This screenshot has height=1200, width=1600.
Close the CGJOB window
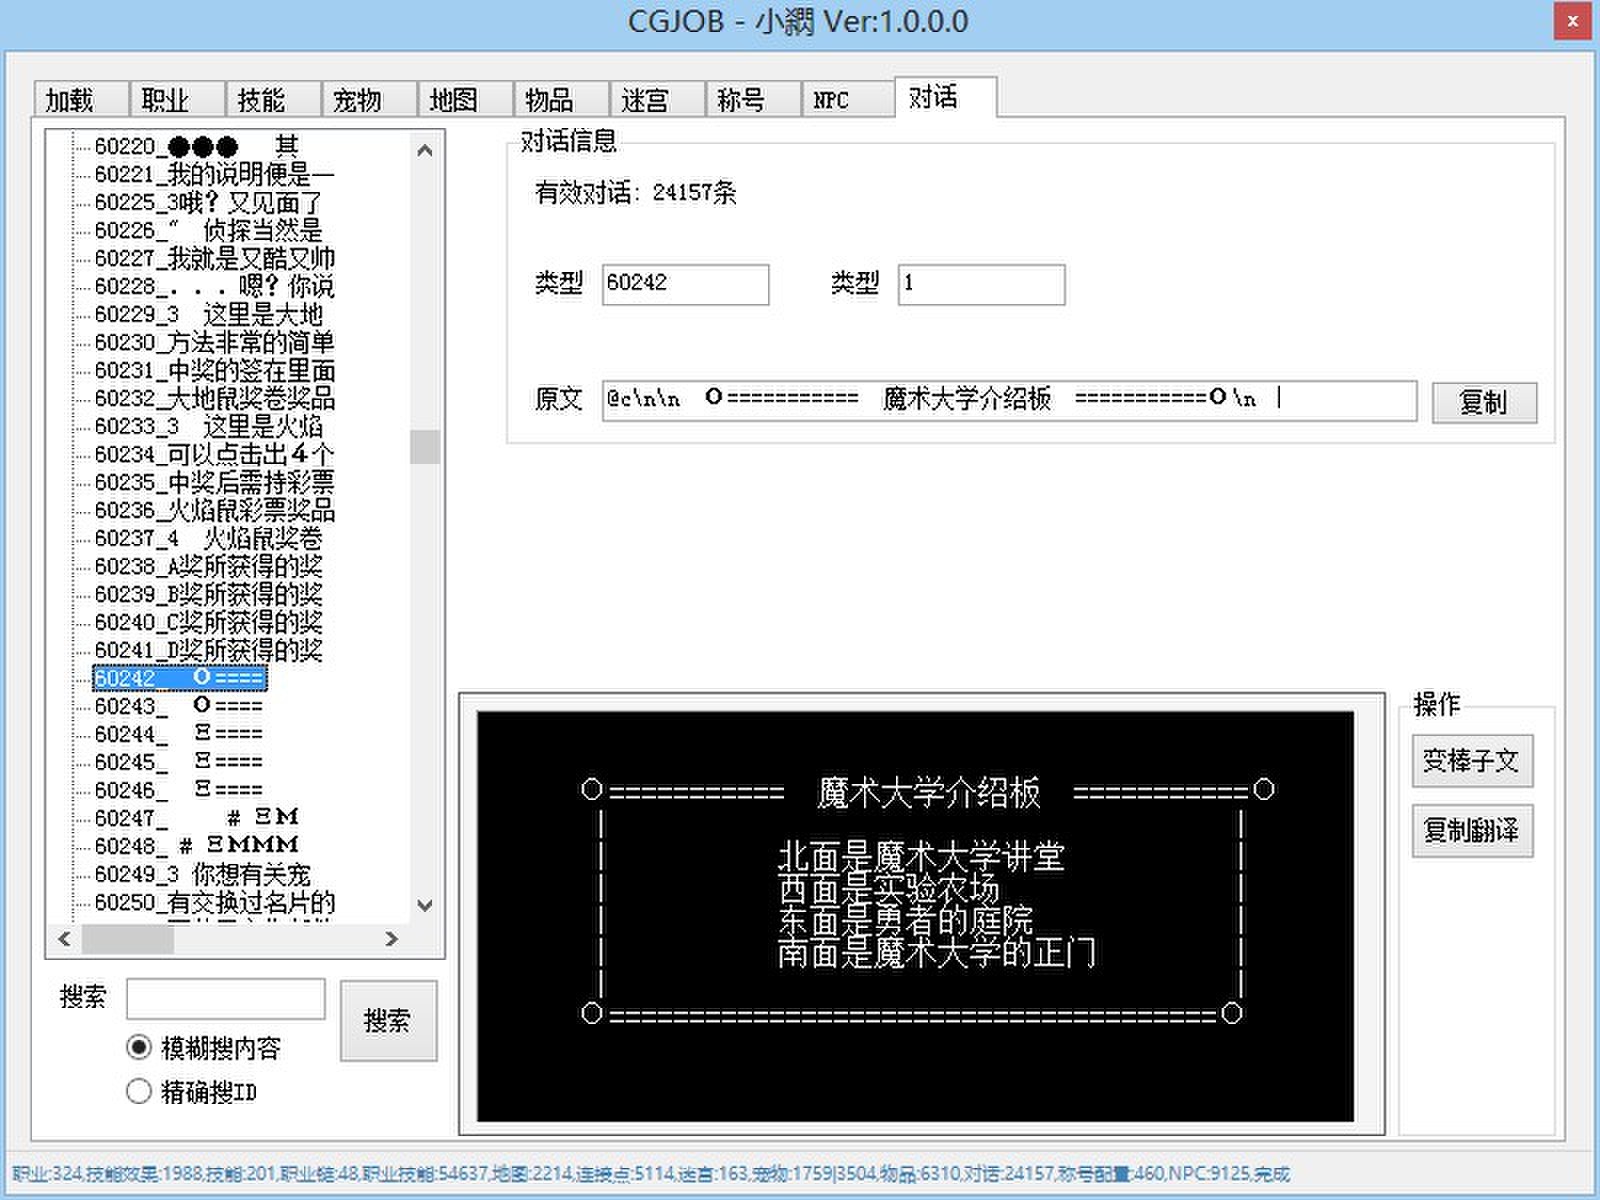coord(1572,21)
